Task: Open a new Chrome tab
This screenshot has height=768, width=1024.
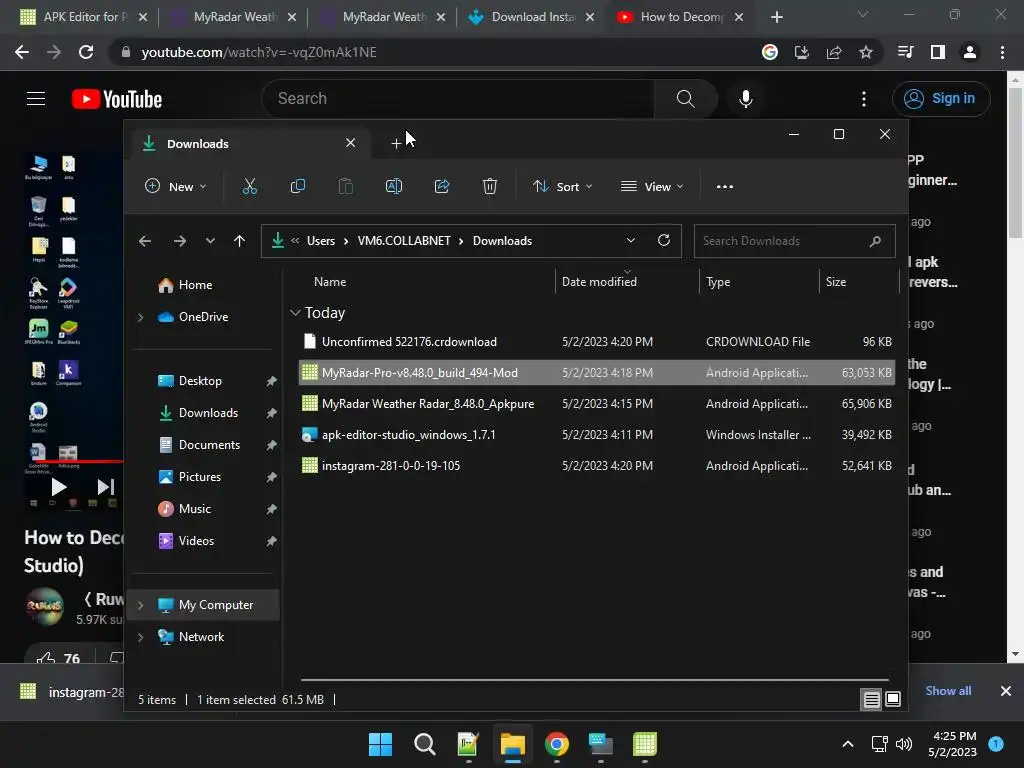Action: coord(776,17)
